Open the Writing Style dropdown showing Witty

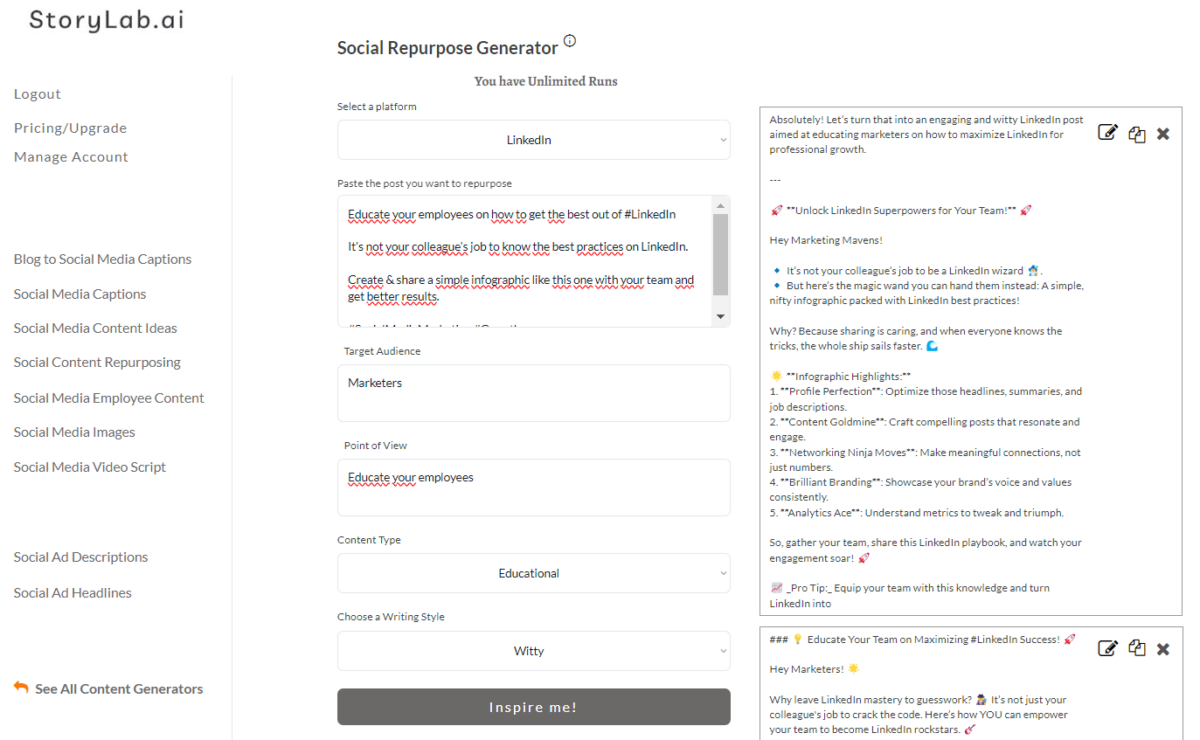533,651
